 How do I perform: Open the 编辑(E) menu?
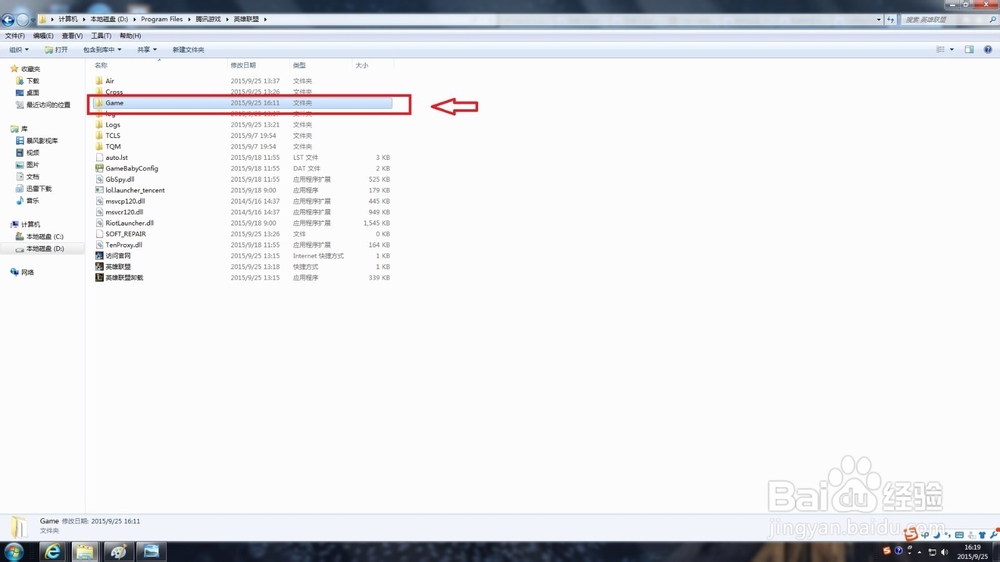(x=43, y=36)
